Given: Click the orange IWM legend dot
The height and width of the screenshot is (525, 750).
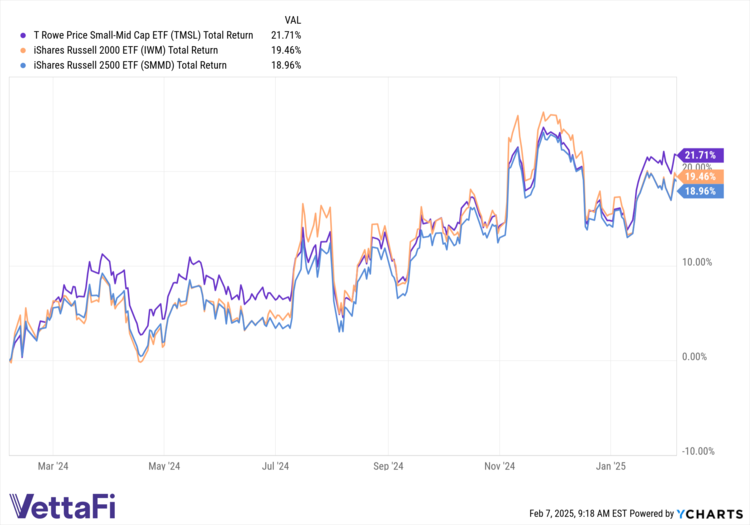Looking at the screenshot, I should (10, 49).
